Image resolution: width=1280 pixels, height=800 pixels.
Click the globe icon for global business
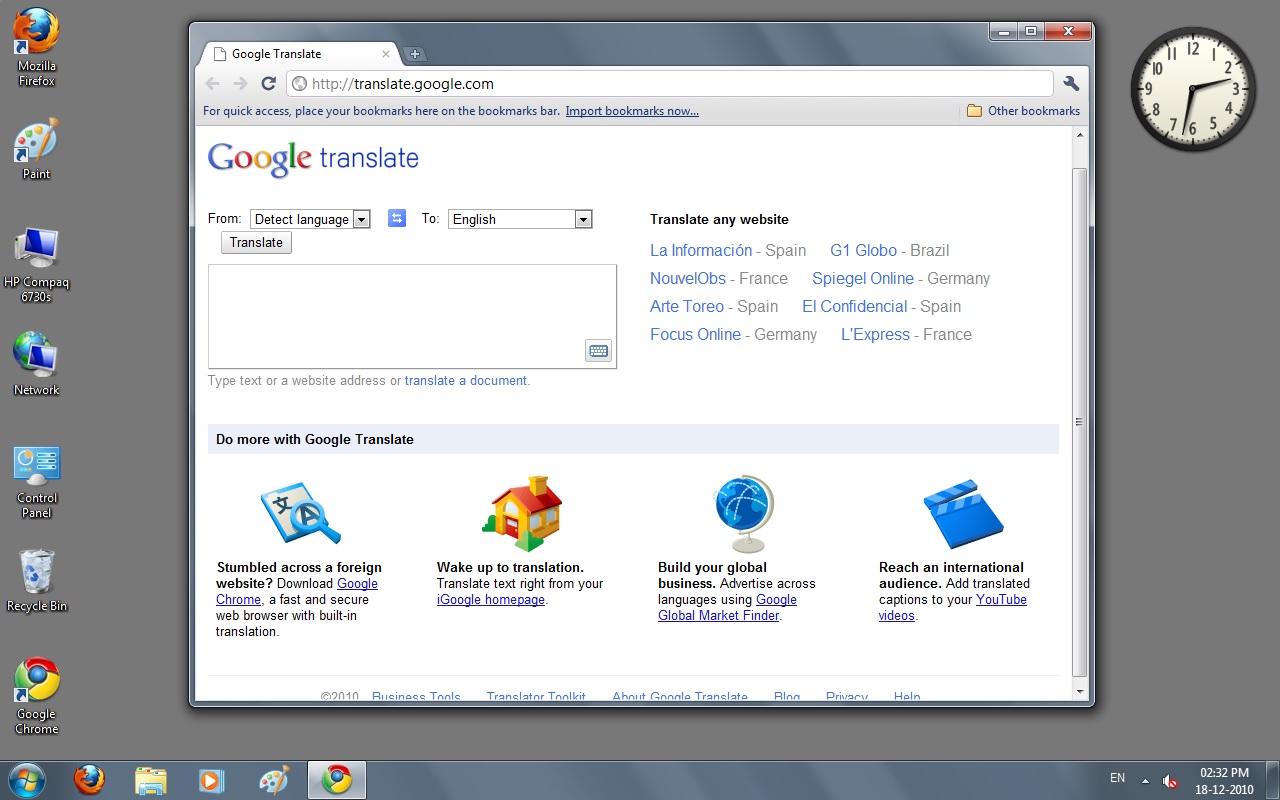pos(743,513)
